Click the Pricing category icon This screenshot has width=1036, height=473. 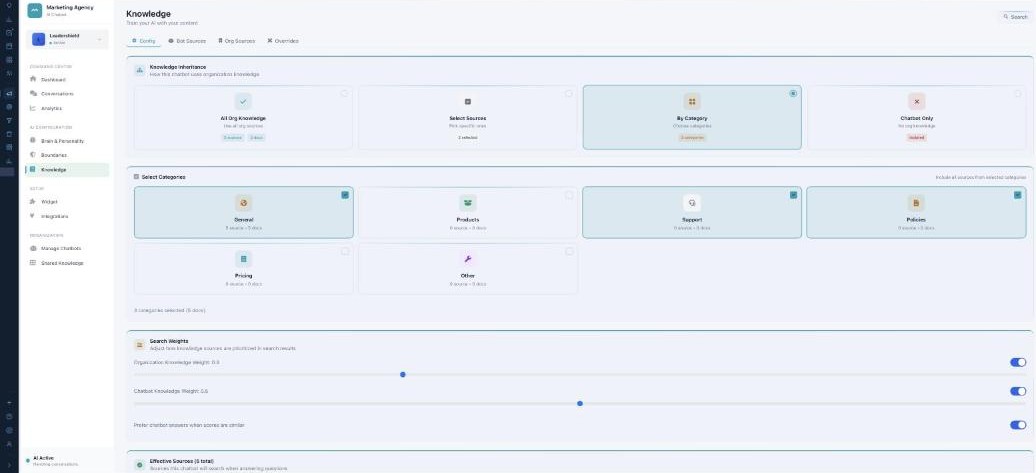tap(243, 259)
